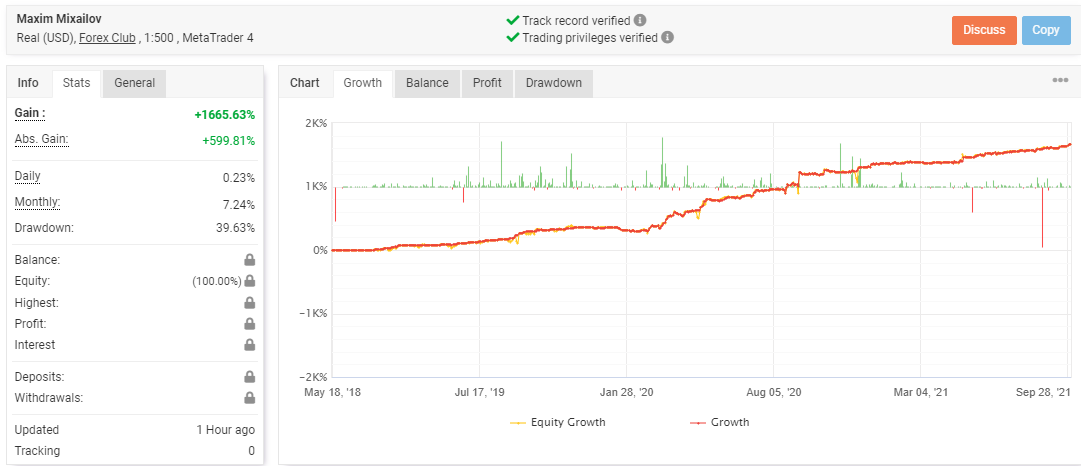Image resolution: width=1081 pixels, height=466 pixels.
Task: Click the lock icon in Highest row
Action: pyautogui.click(x=249, y=303)
